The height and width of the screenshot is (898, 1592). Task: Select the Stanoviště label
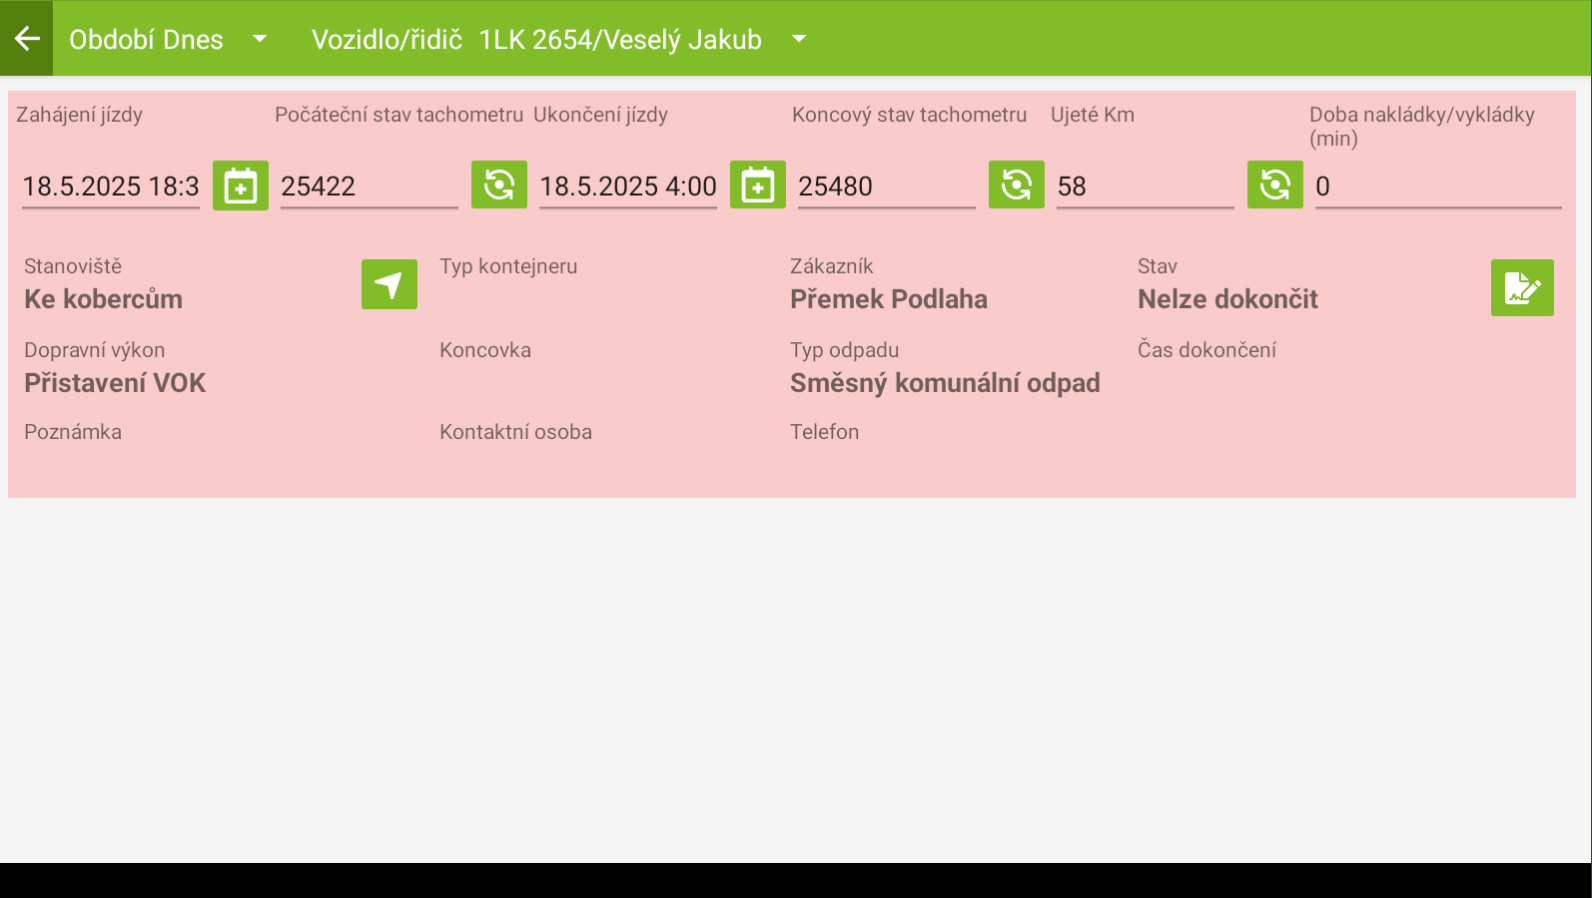pyautogui.click(x=73, y=266)
